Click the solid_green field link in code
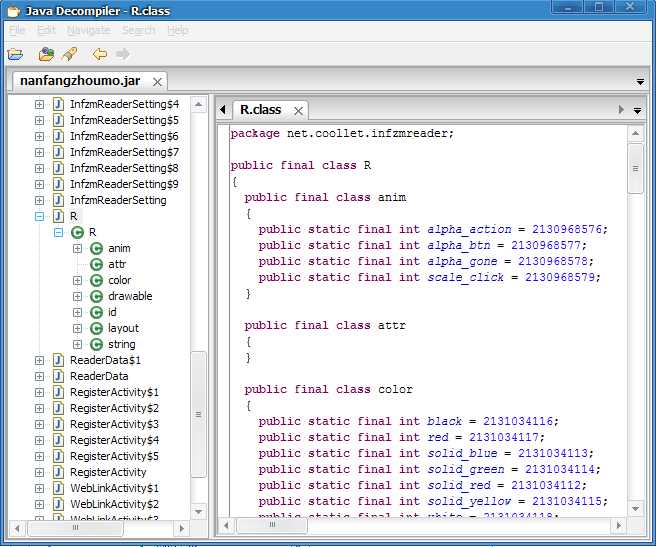The height and width of the screenshot is (547, 656). tap(466, 470)
